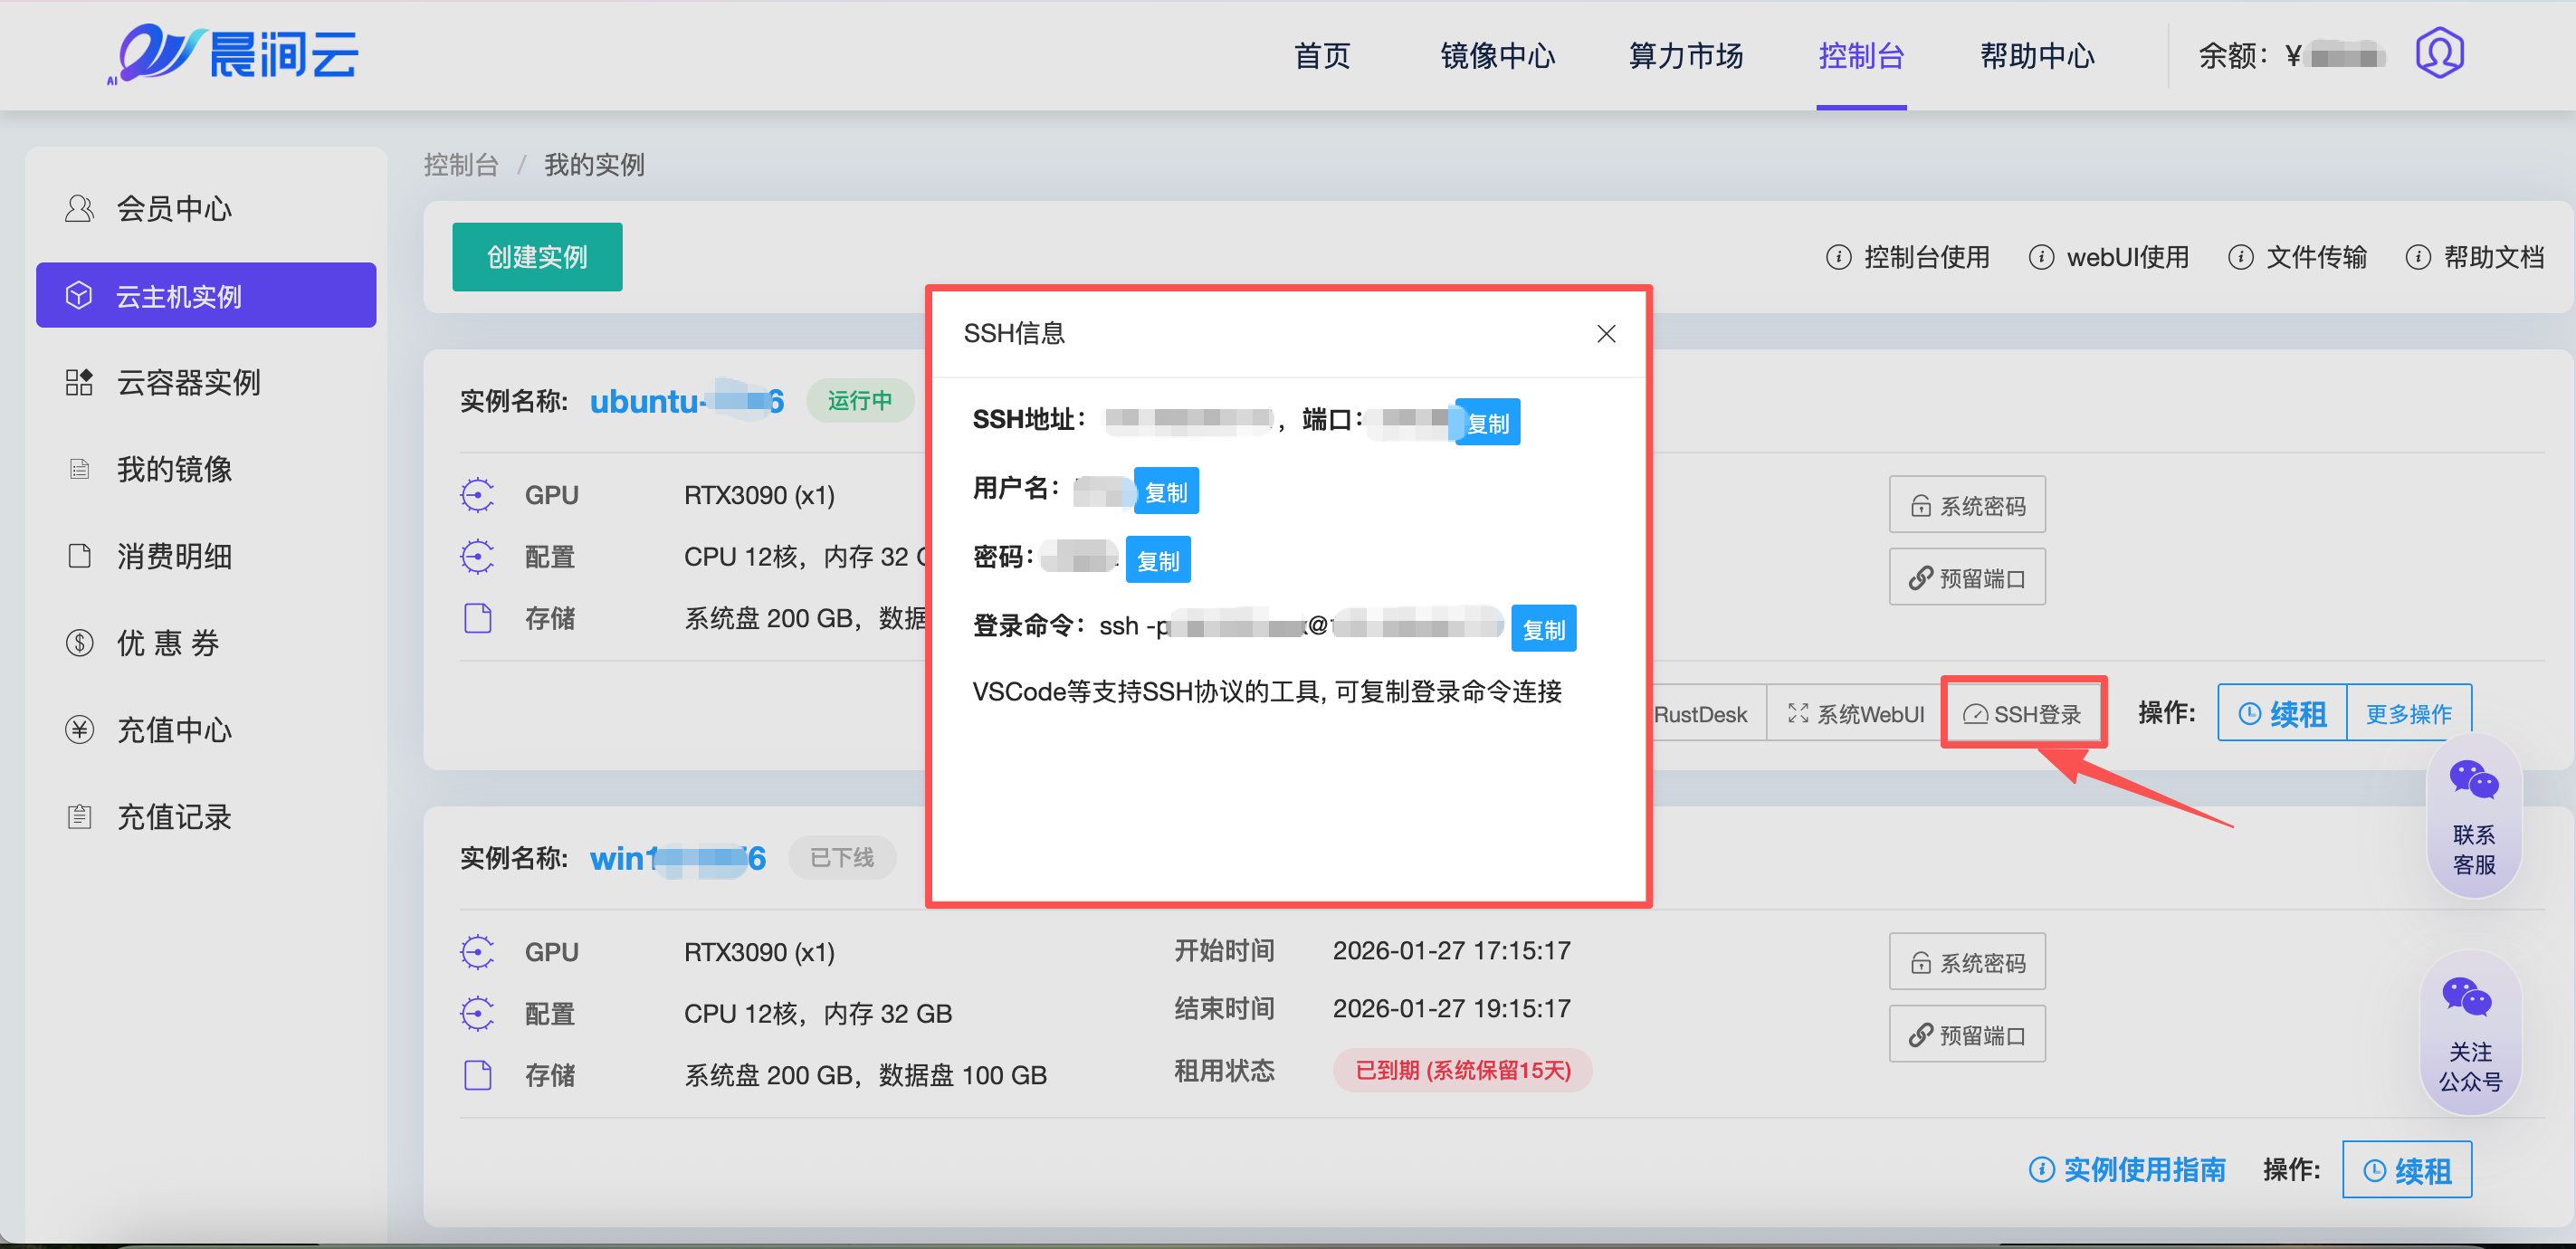Image resolution: width=2576 pixels, height=1249 pixels.
Task: Close the SSH信息 dialog
Action: pos(1605,334)
